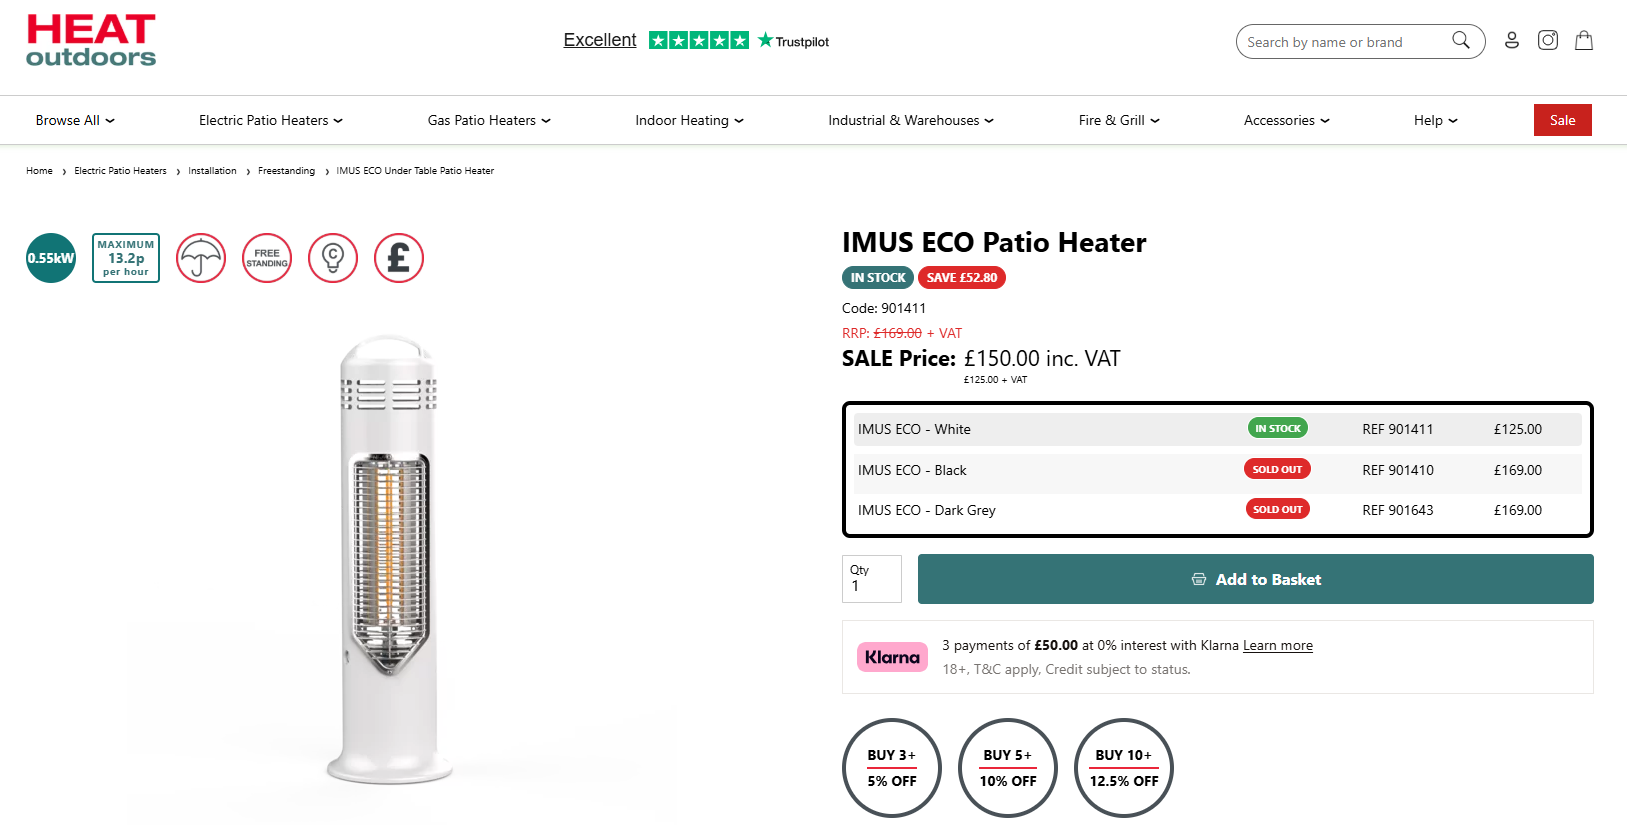Click the 0.55kW power badge
This screenshot has height=825, width=1627.
click(x=51, y=258)
